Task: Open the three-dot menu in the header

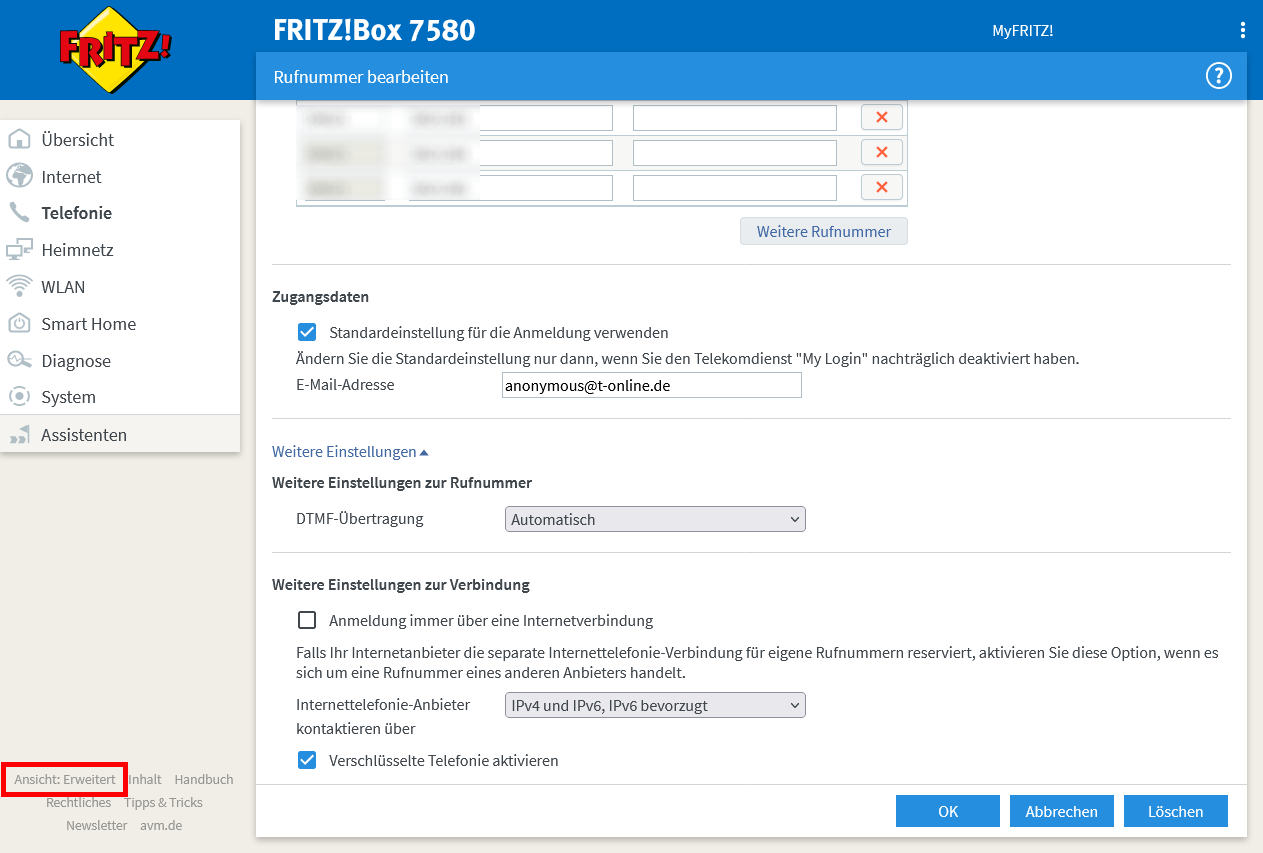Action: pyautogui.click(x=1243, y=29)
